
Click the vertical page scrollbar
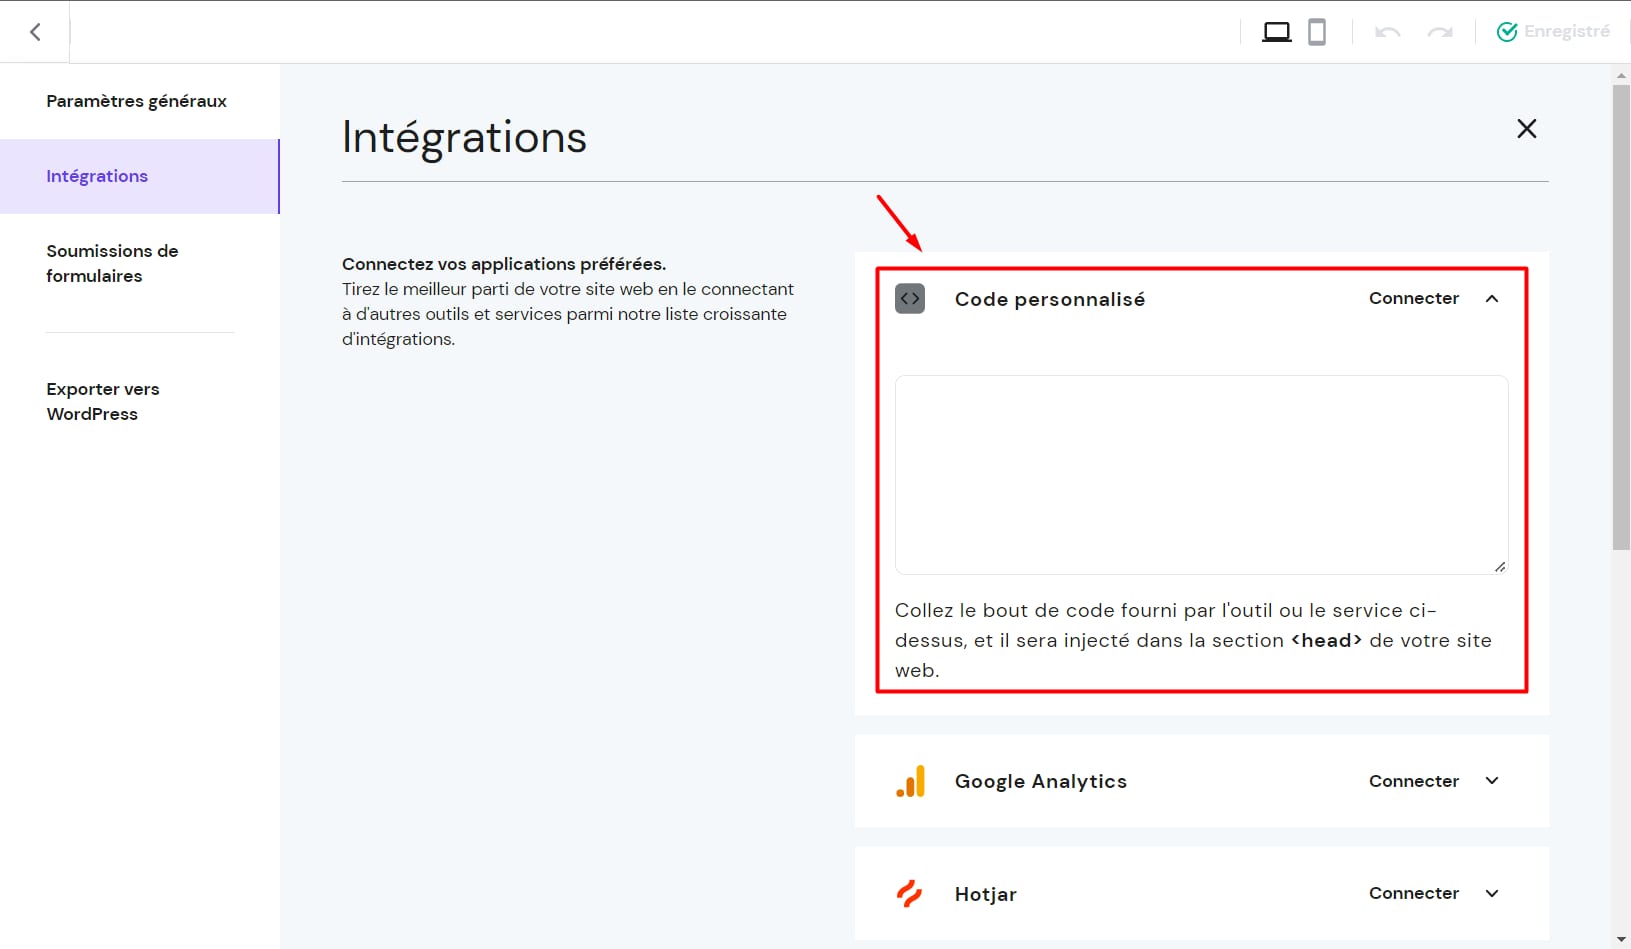1621,318
